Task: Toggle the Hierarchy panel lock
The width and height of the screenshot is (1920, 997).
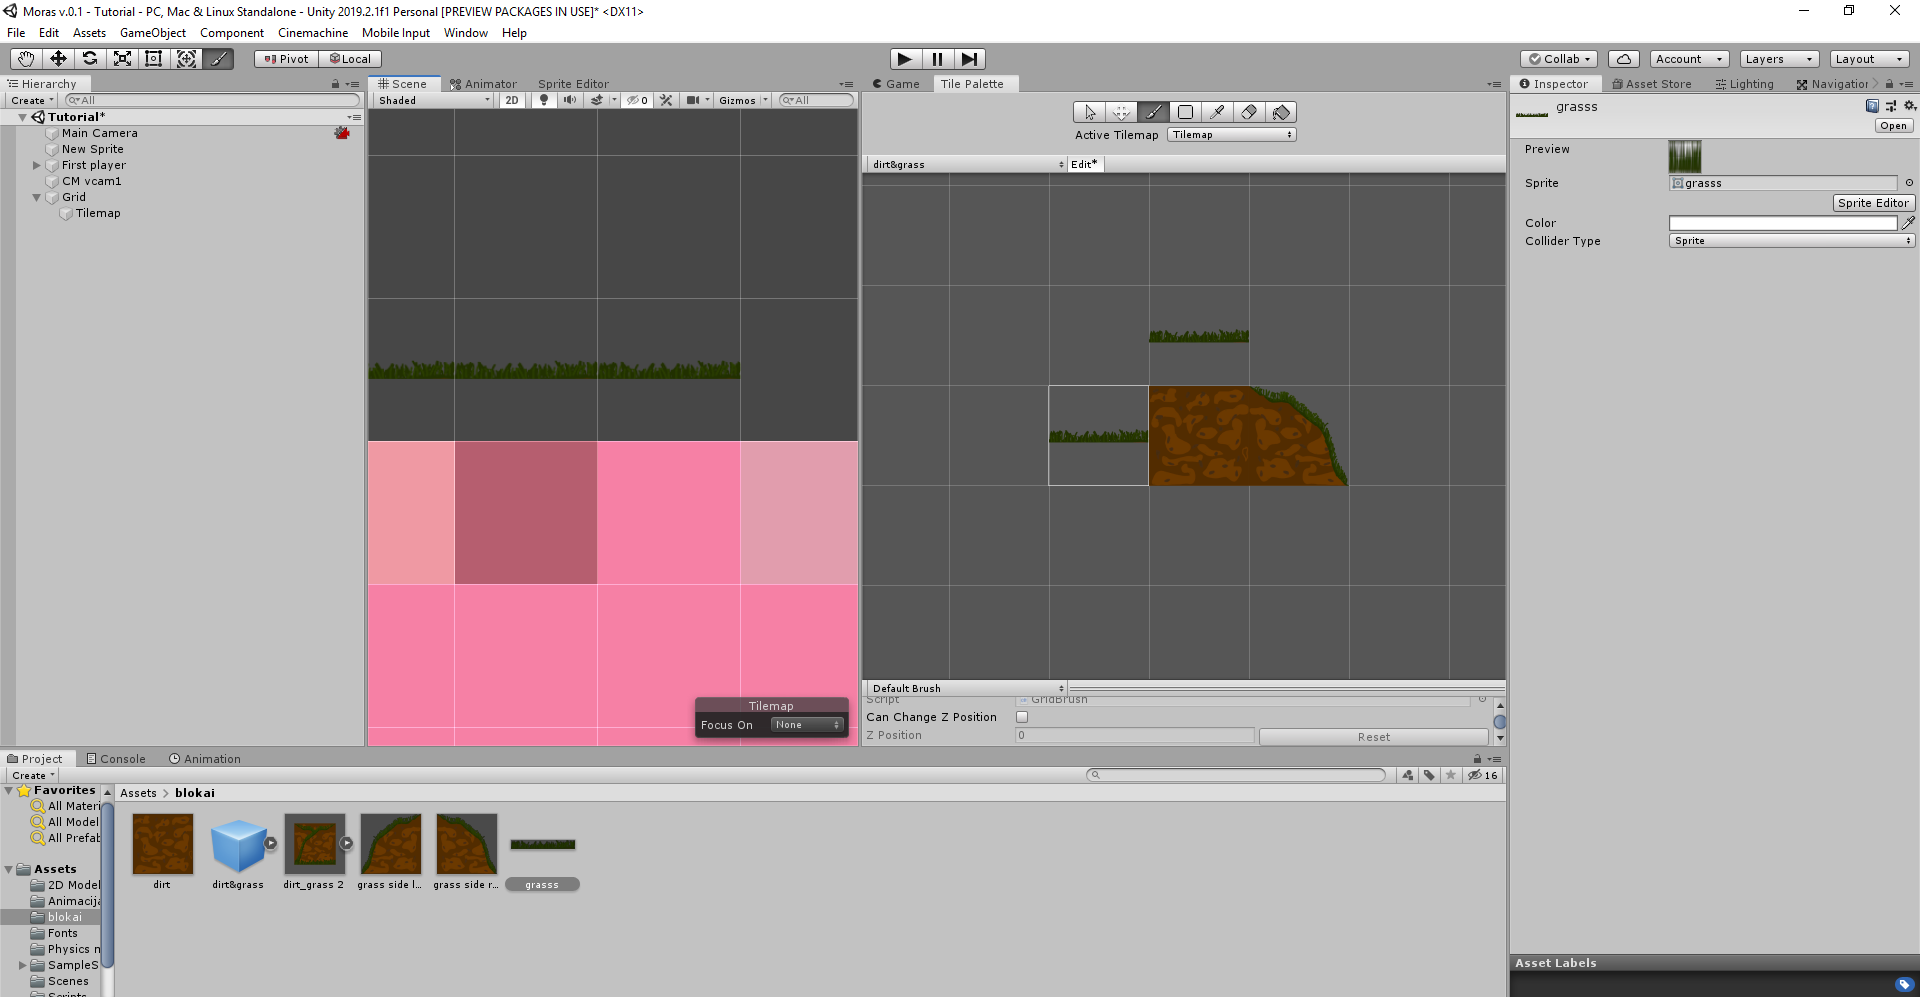Action: pyautogui.click(x=335, y=84)
